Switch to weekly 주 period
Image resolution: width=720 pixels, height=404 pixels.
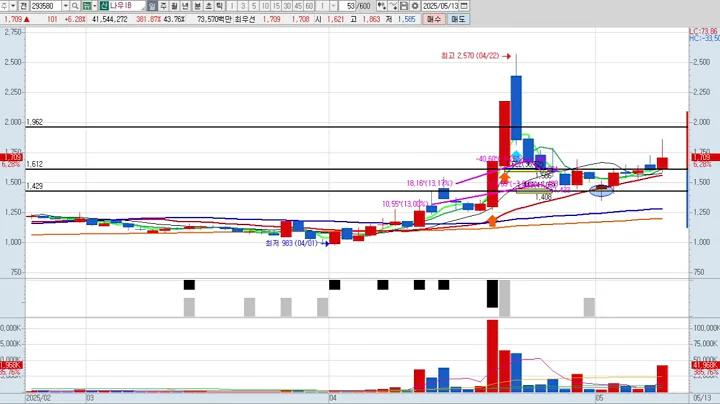pos(163,6)
